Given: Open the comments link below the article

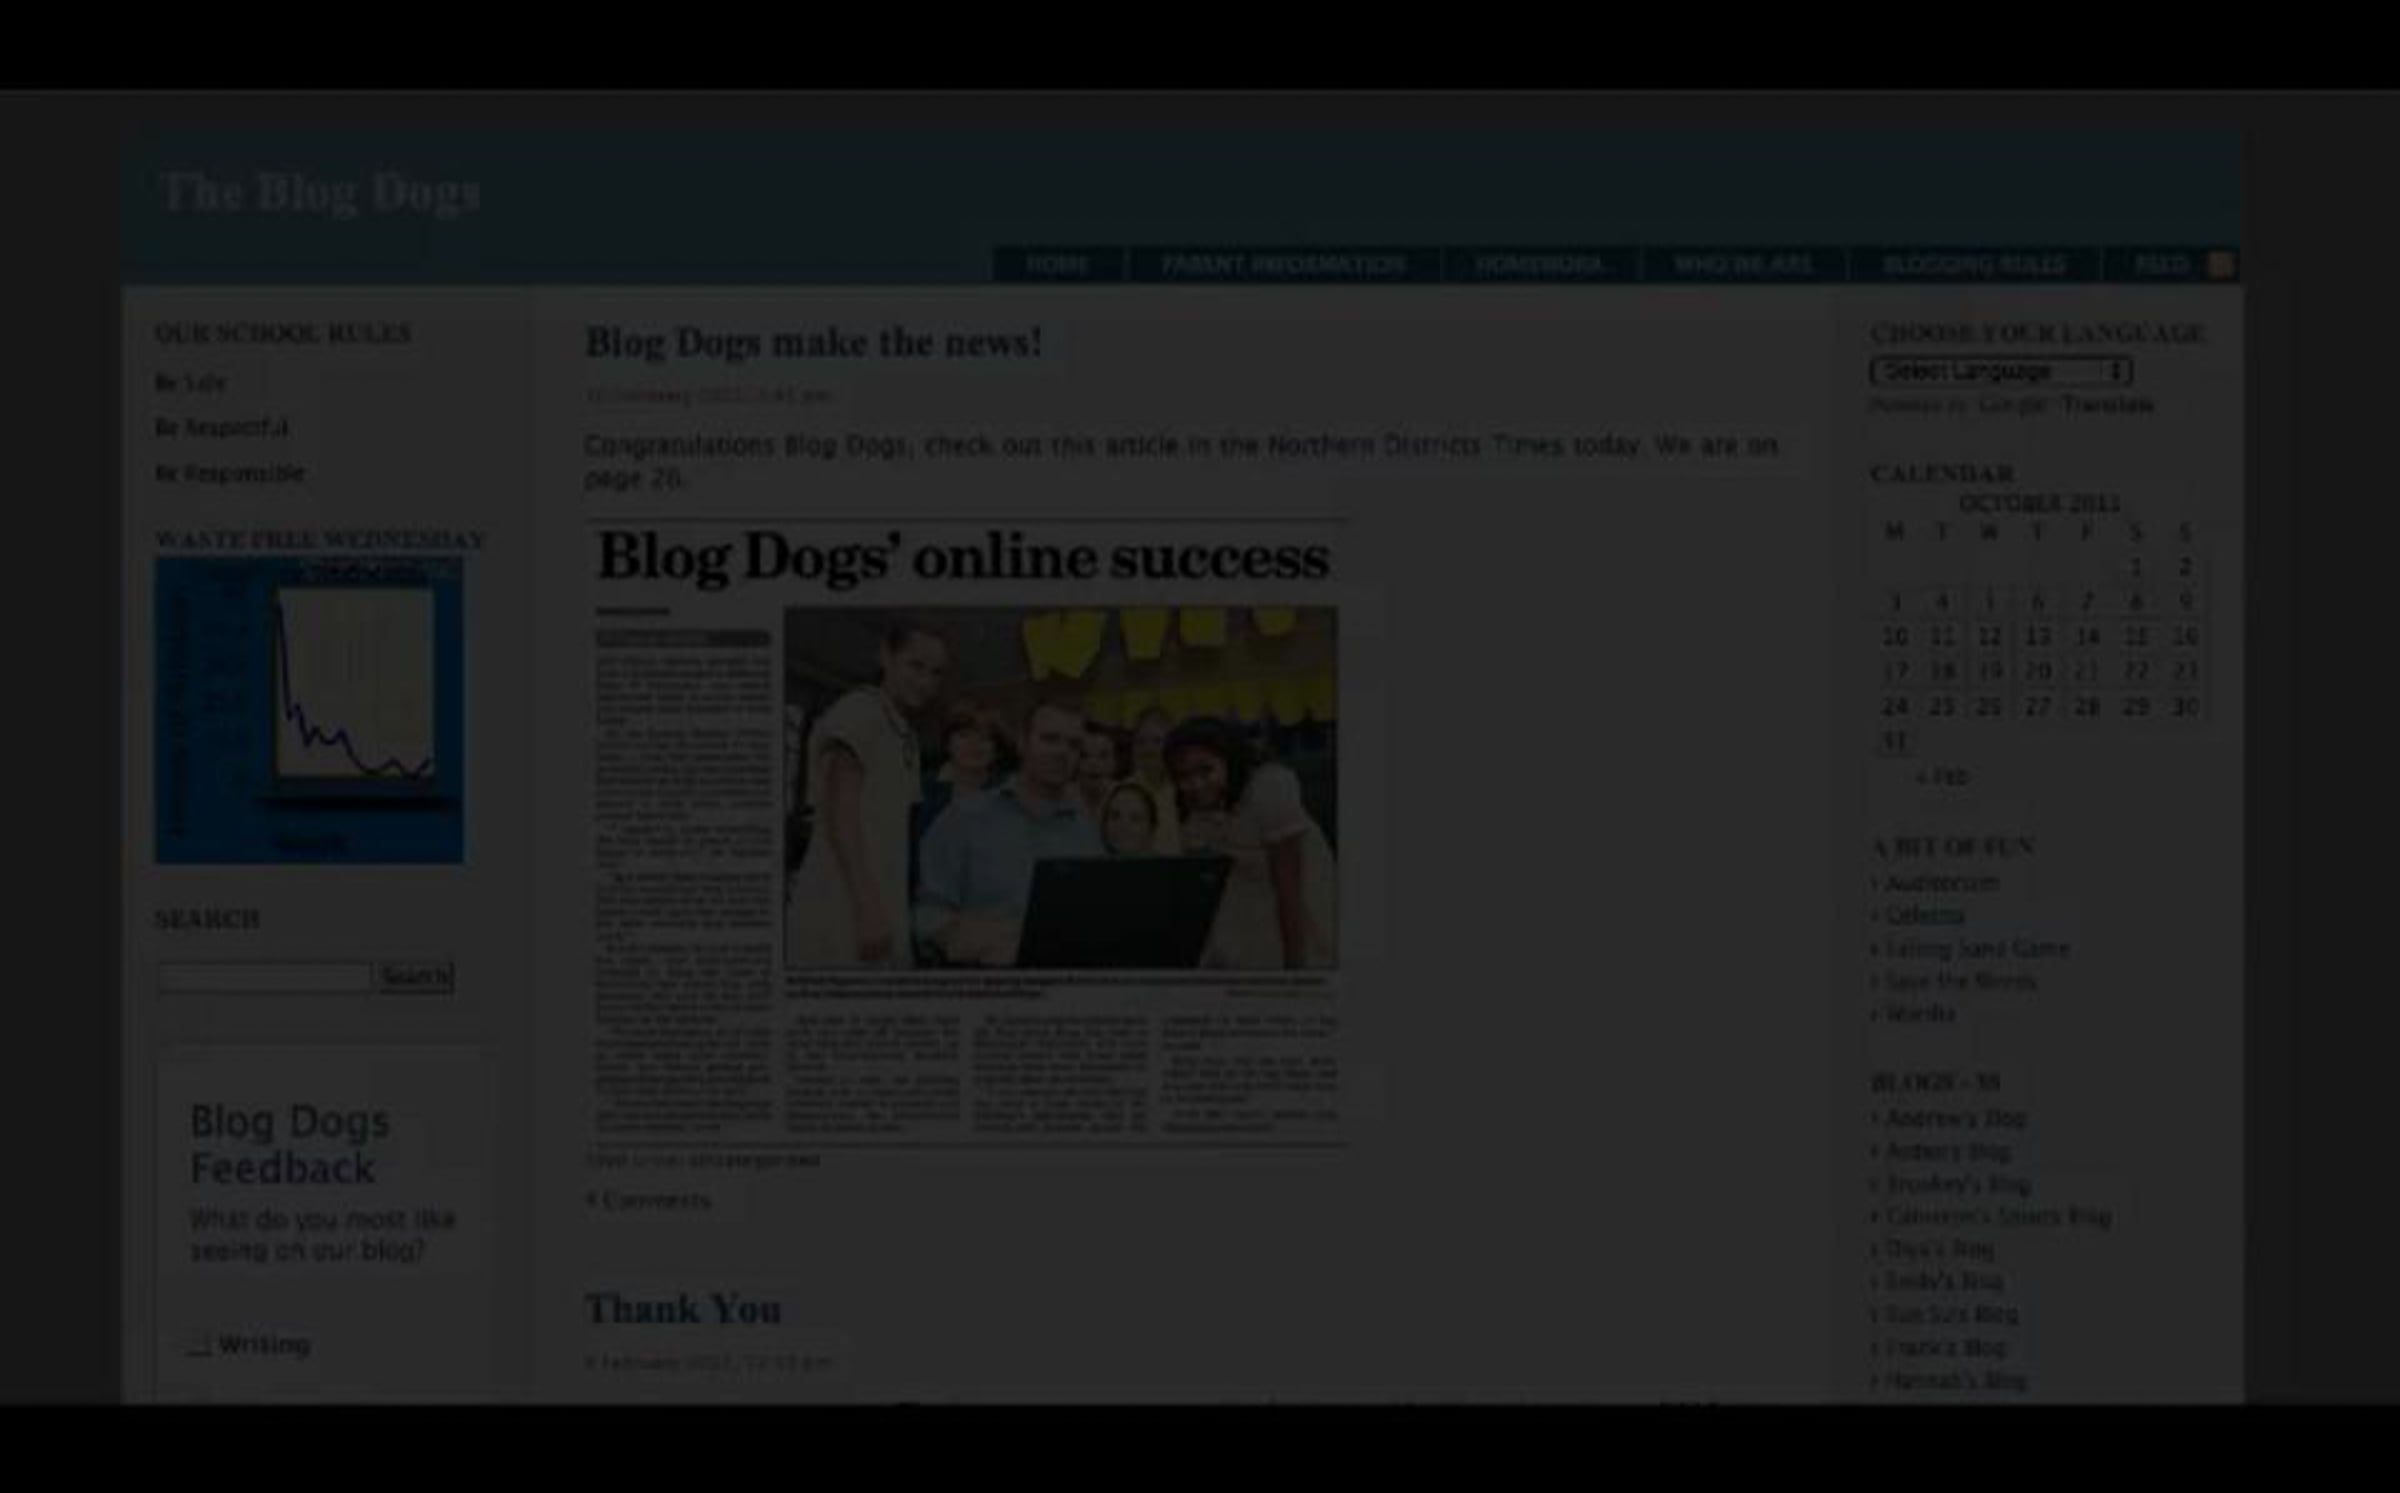Looking at the screenshot, I should pos(648,1200).
